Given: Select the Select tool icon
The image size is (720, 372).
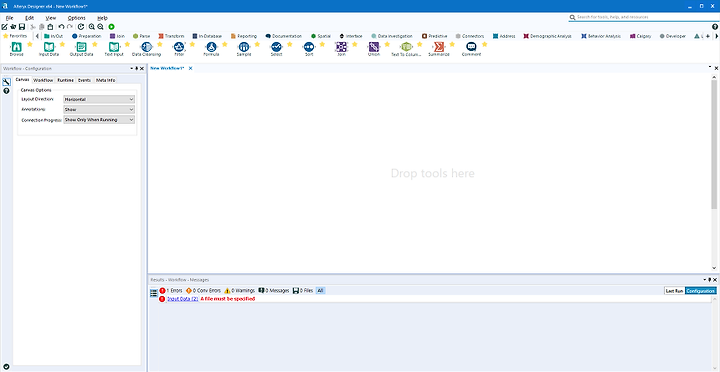Looking at the screenshot, I should [x=276, y=46].
